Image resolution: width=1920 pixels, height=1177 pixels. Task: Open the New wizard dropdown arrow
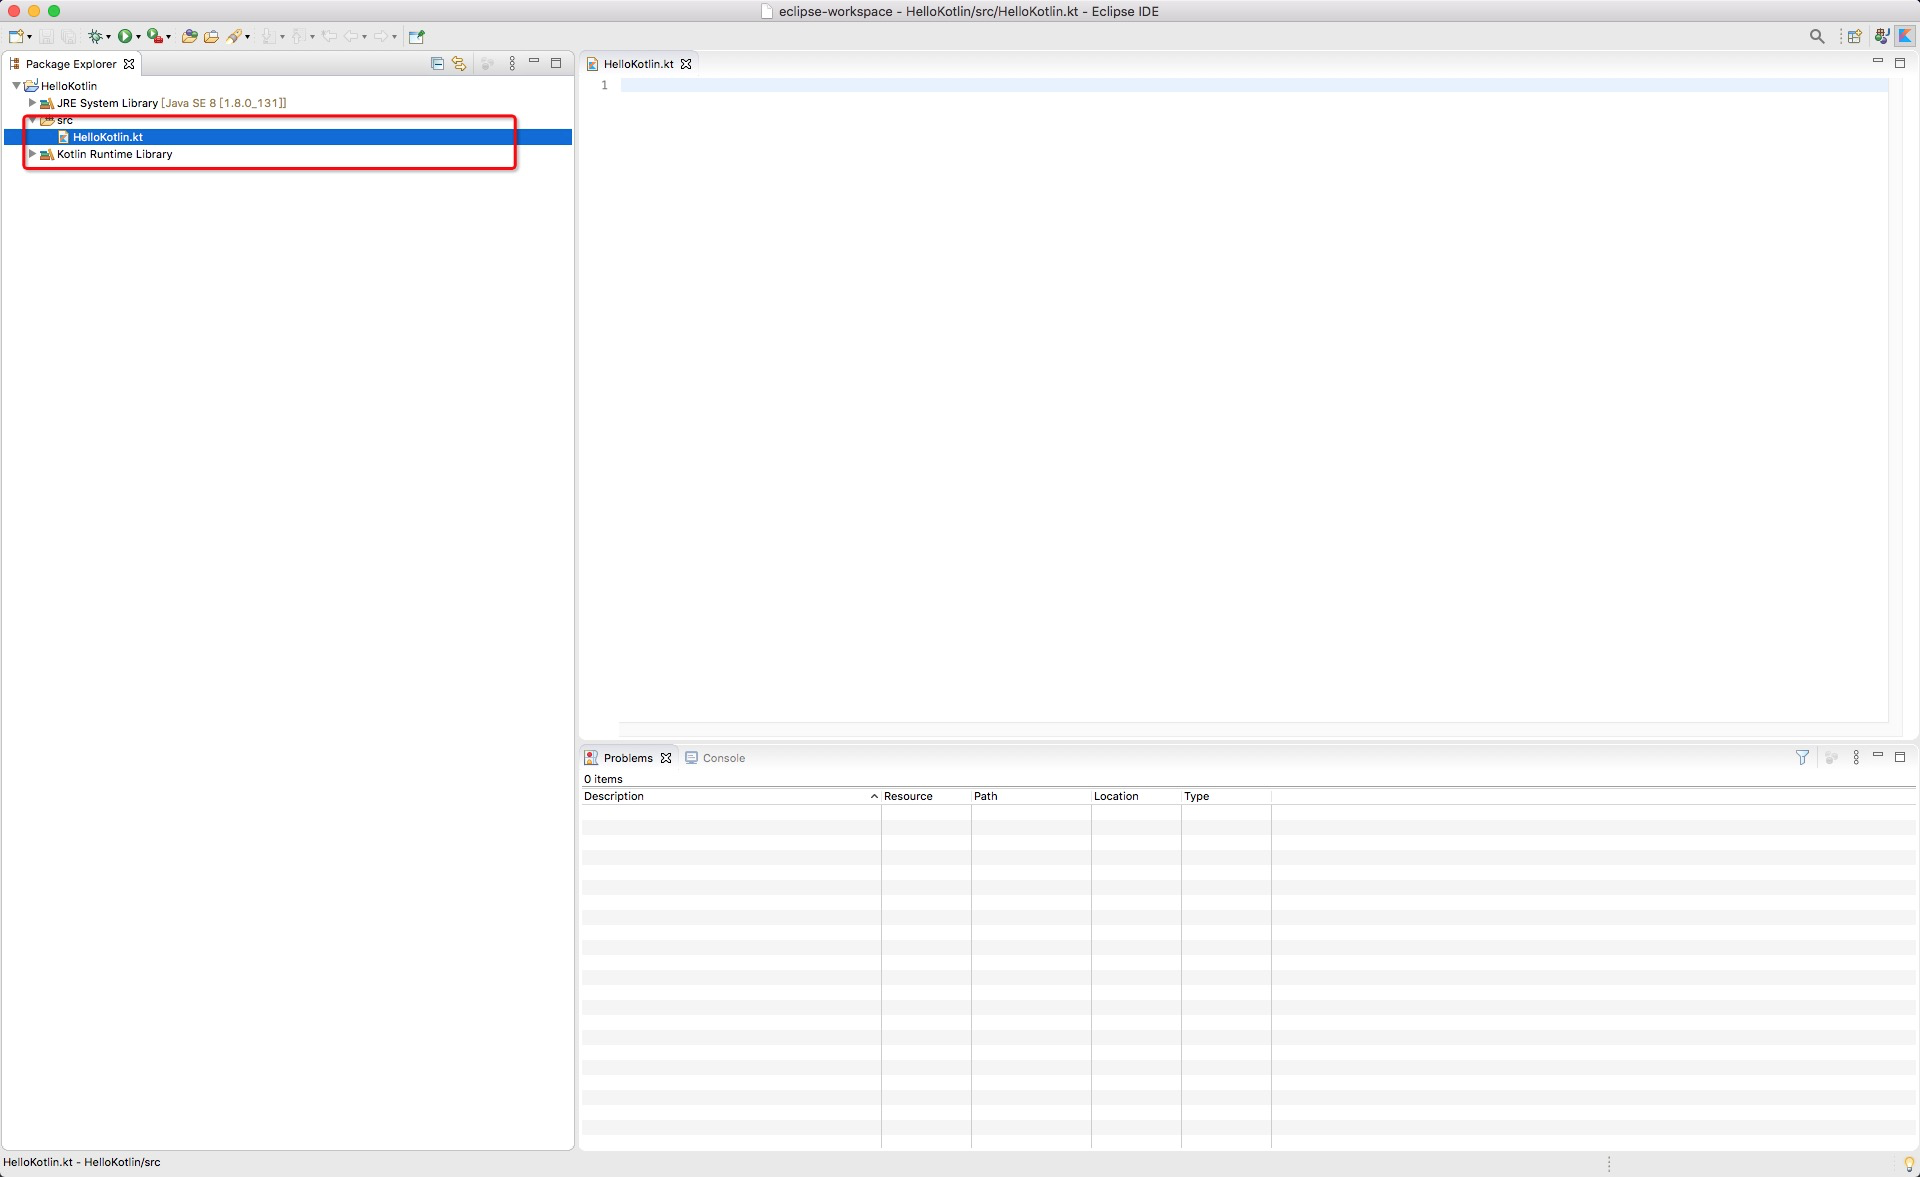pyautogui.click(x=29, y=37)
